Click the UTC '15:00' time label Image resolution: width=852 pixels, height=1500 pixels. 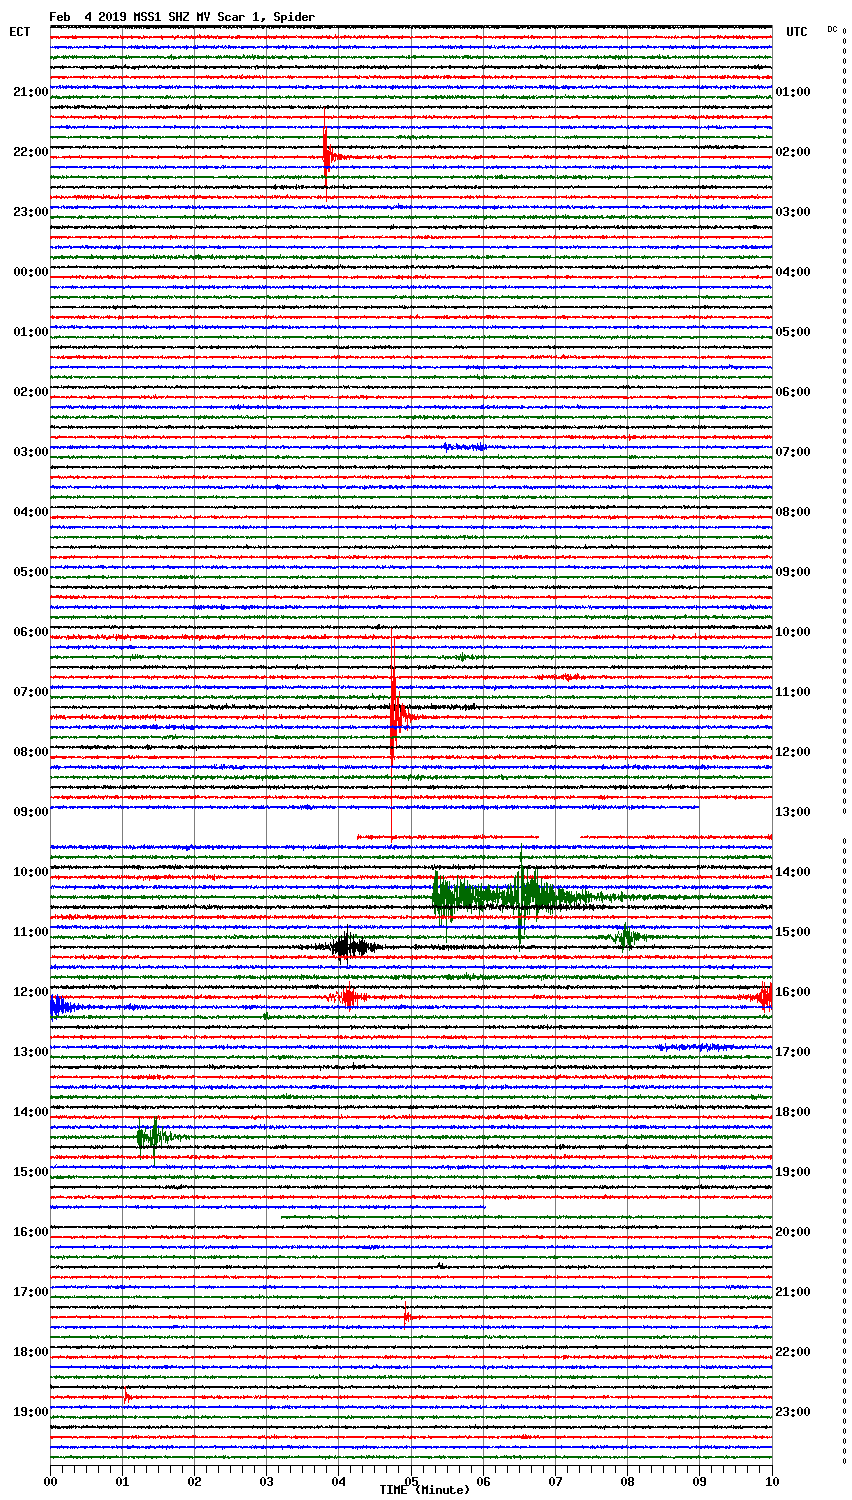pos(793,932)
